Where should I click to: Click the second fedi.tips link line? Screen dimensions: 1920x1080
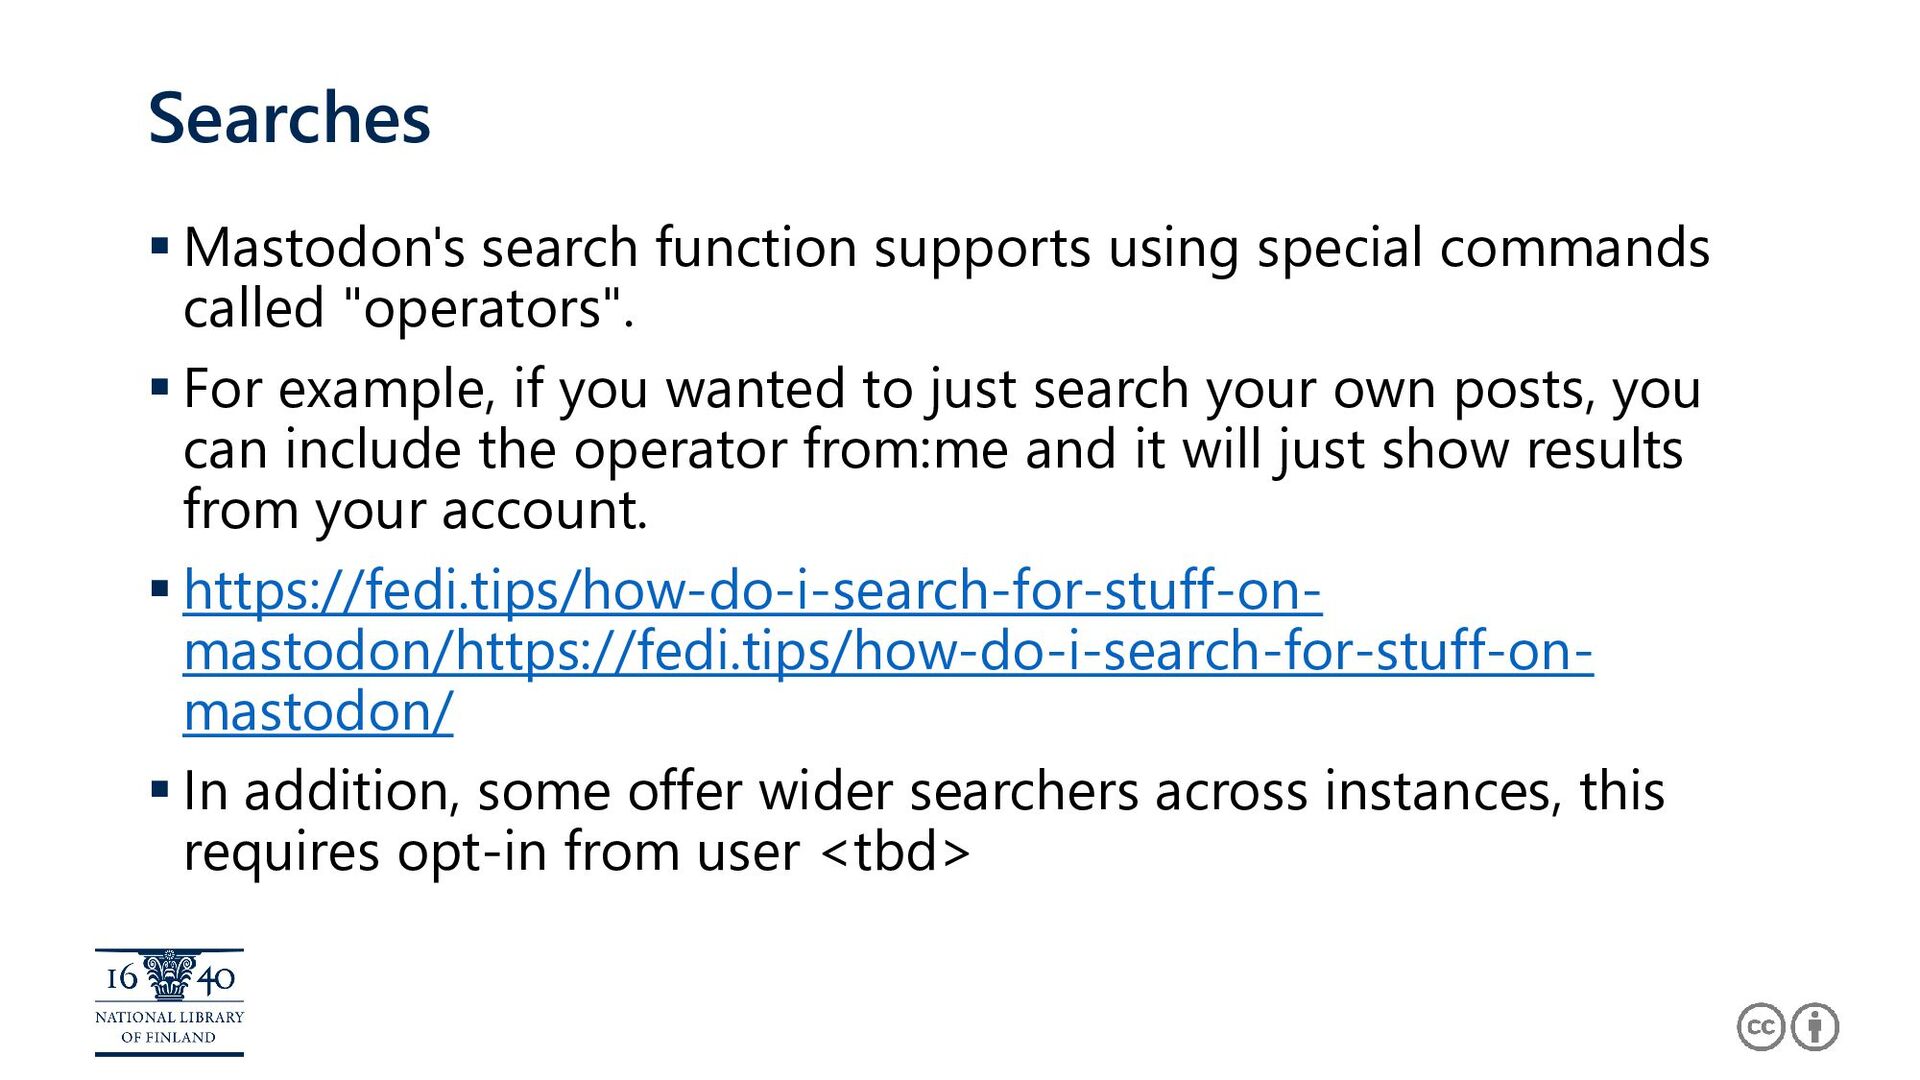888,651
